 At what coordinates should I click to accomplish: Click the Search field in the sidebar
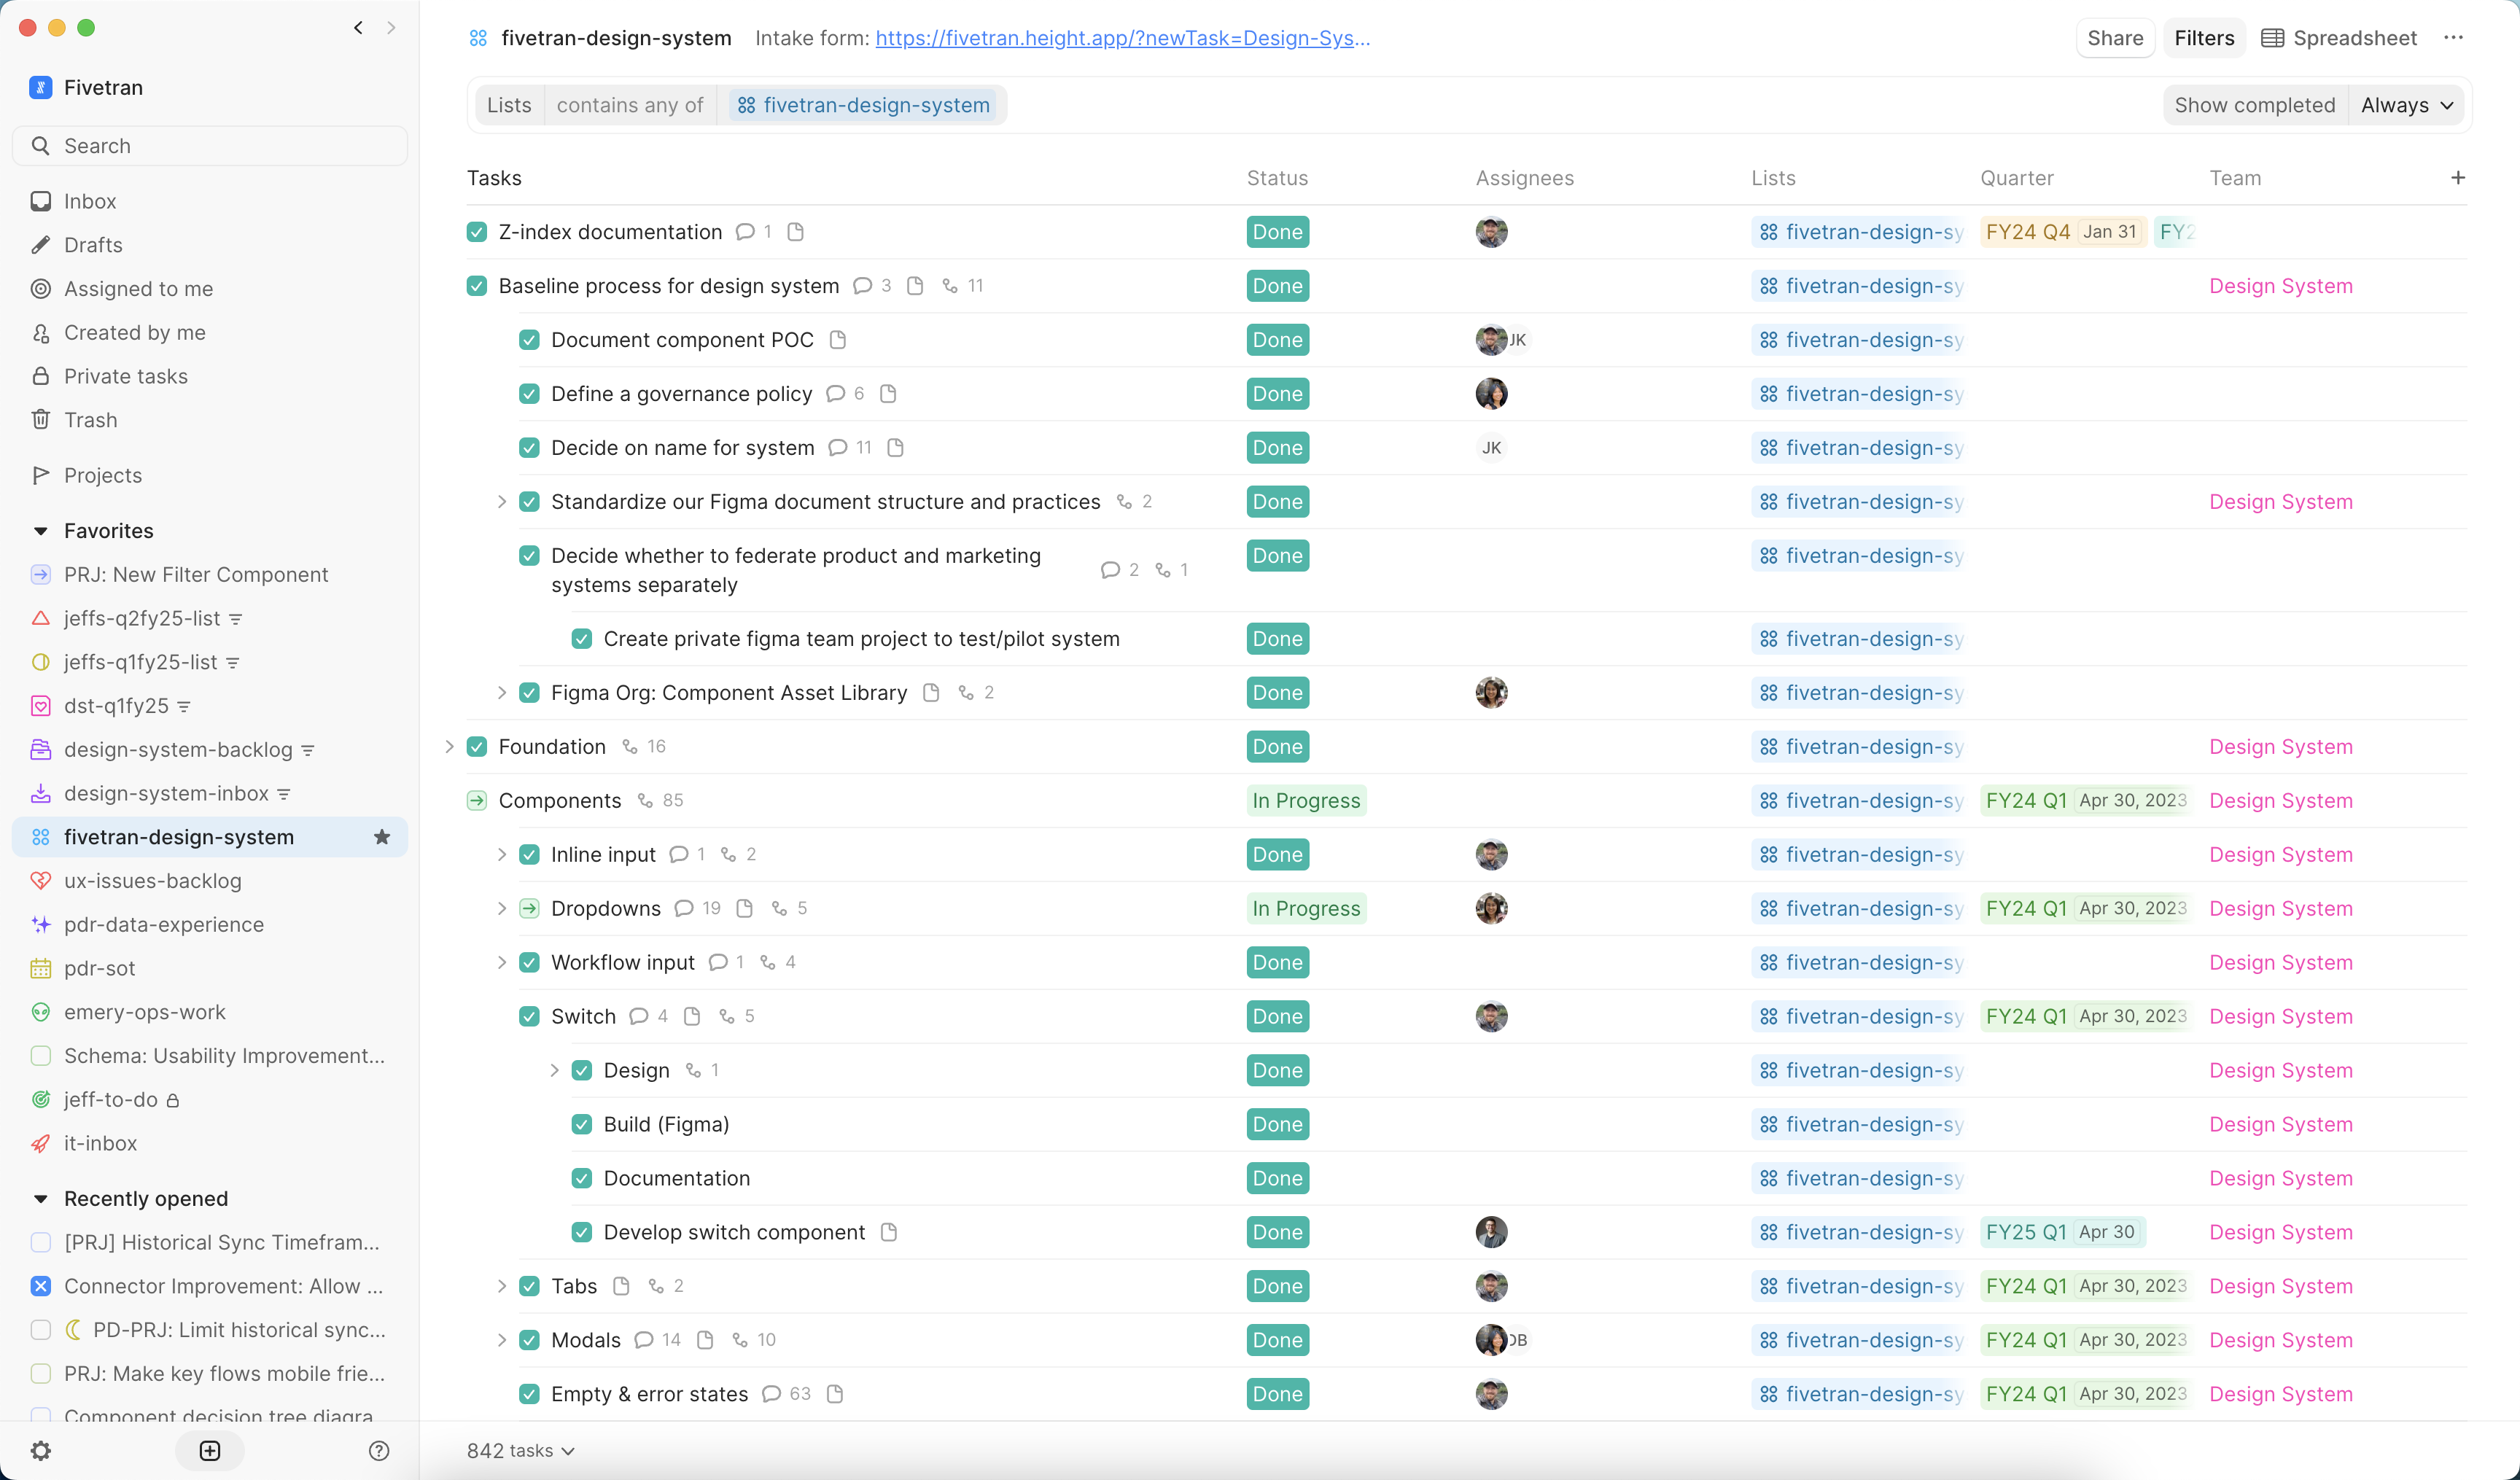point(210,146)
